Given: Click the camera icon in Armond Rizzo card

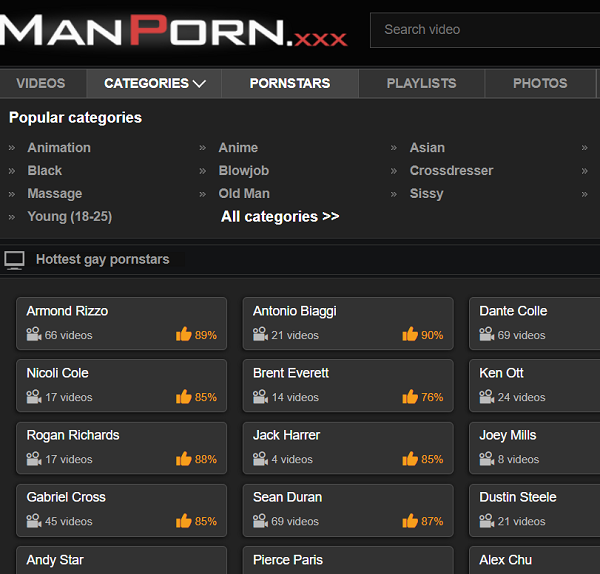Looking at the screenshot, I should click(x=34, y=334).
